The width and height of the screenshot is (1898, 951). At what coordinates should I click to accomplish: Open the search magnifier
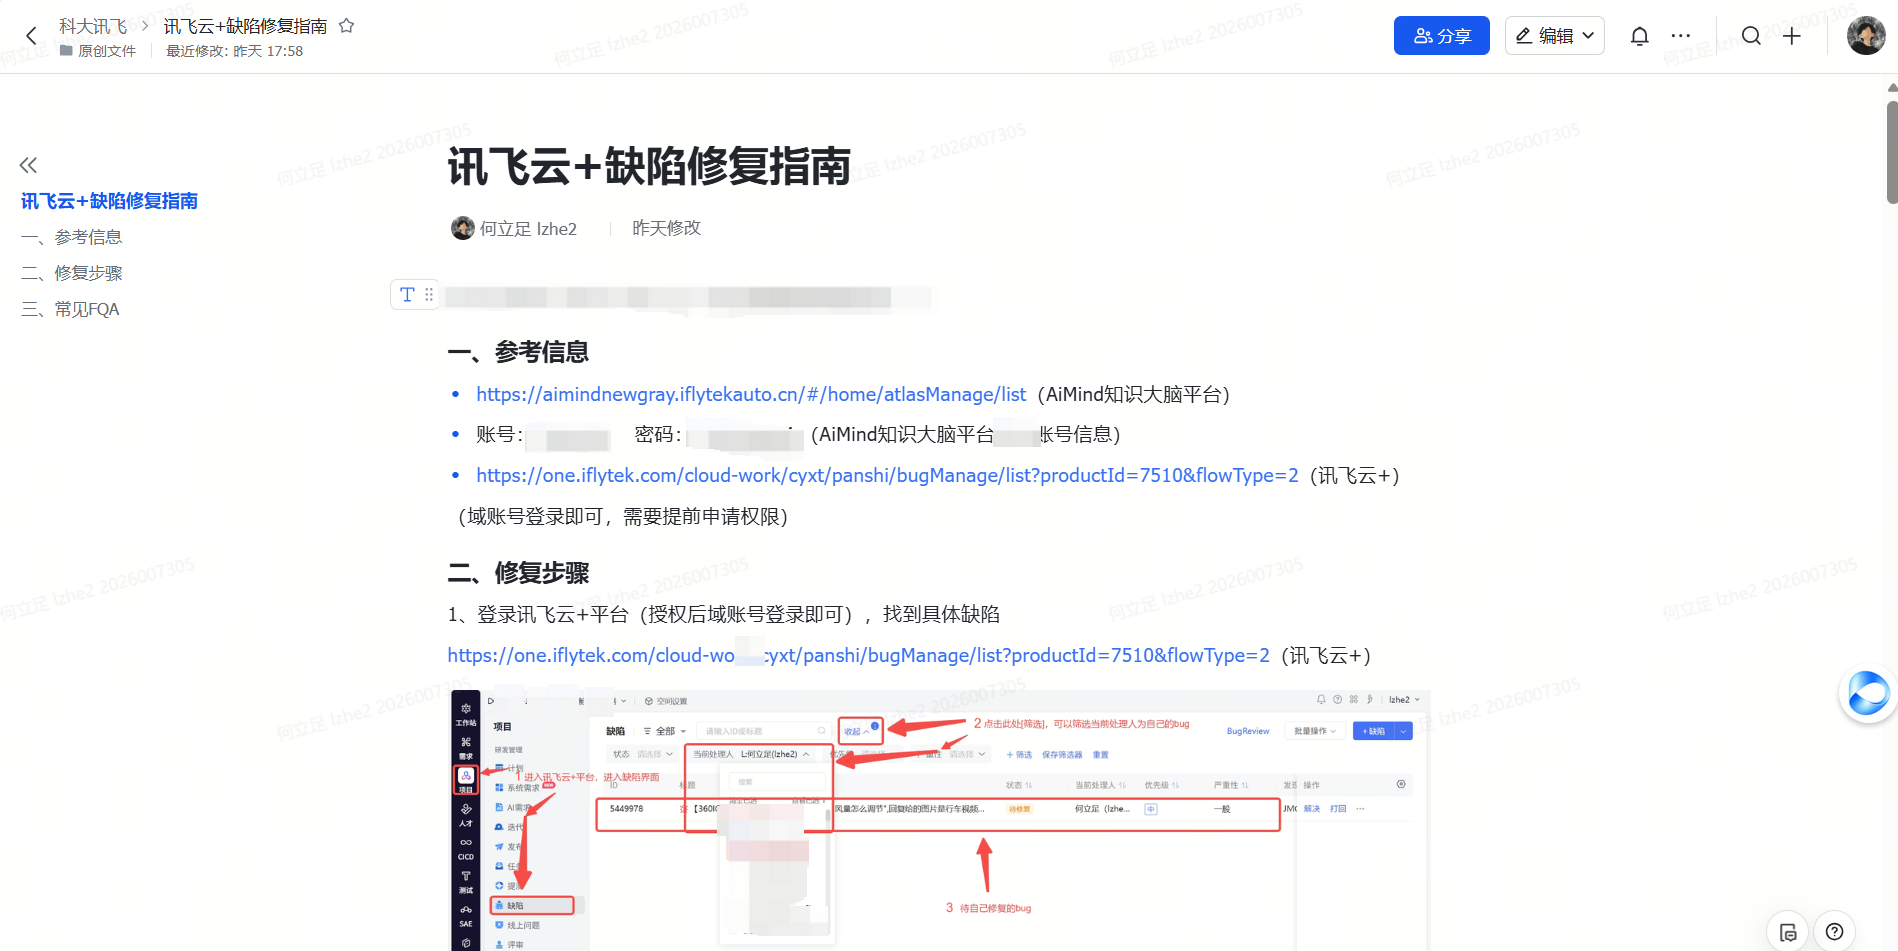1751,36
